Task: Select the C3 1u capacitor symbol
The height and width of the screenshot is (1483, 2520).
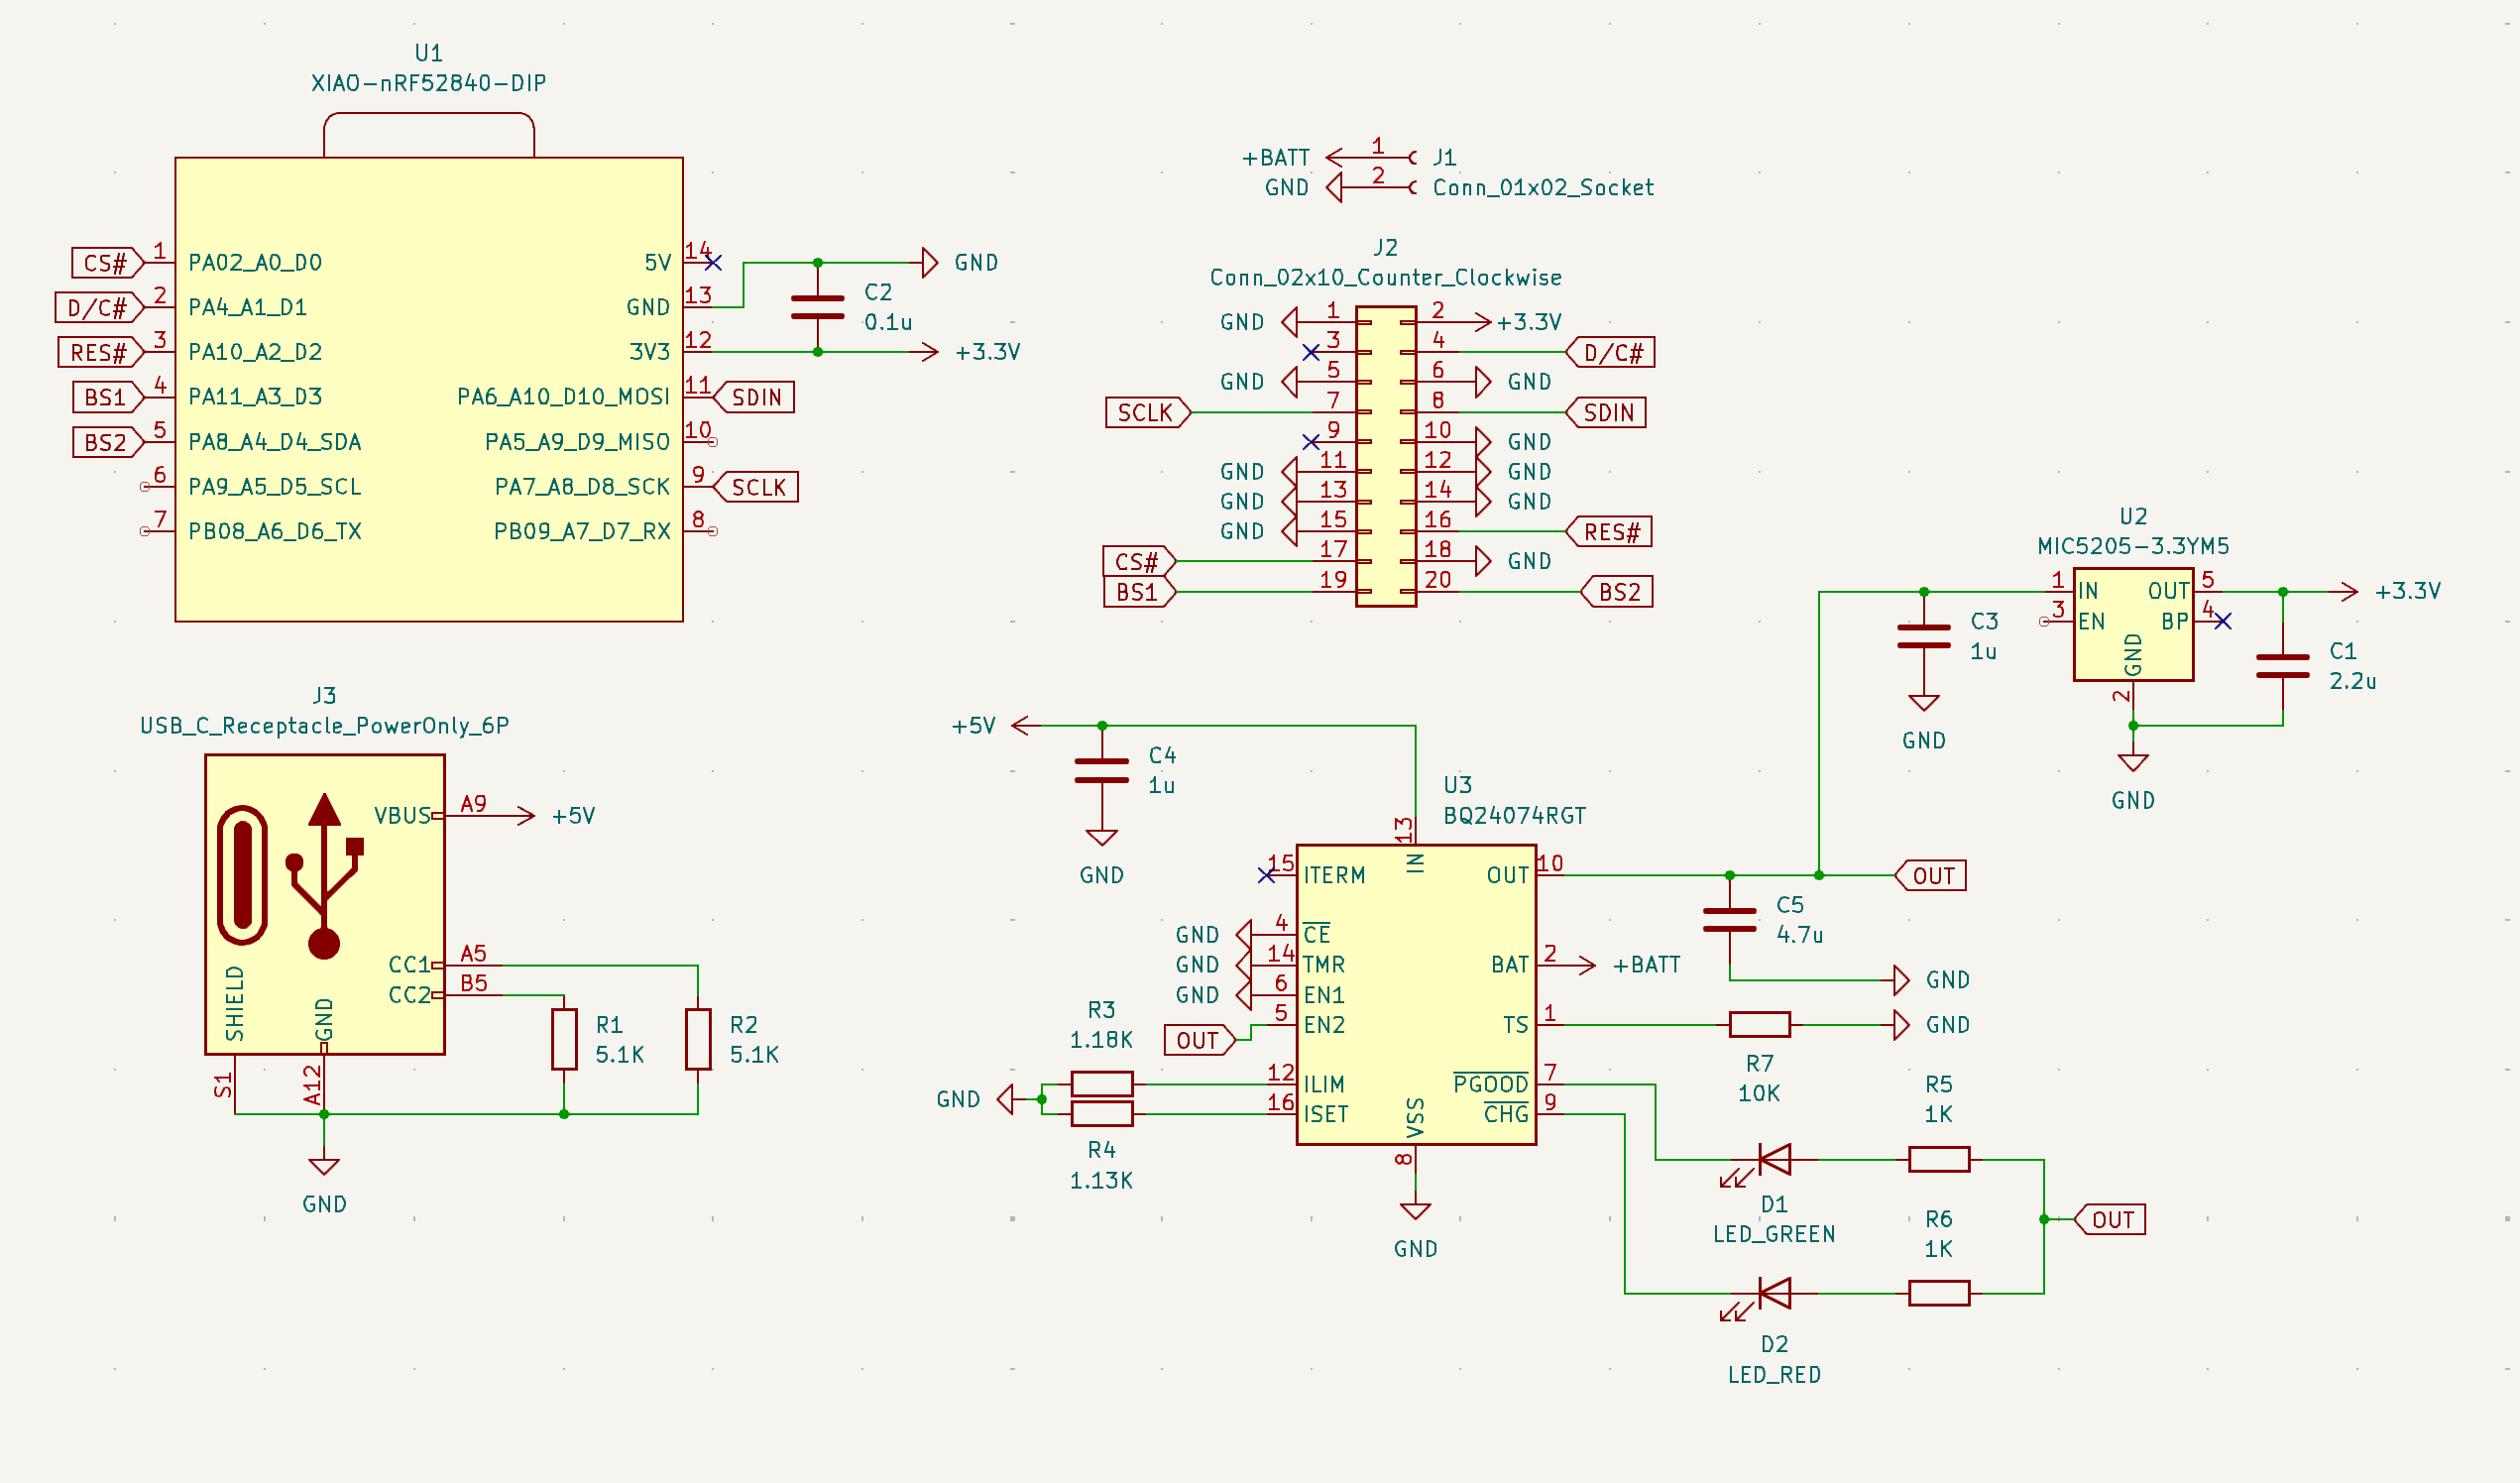Action: pyautogui.click(x=1923, y=637)
